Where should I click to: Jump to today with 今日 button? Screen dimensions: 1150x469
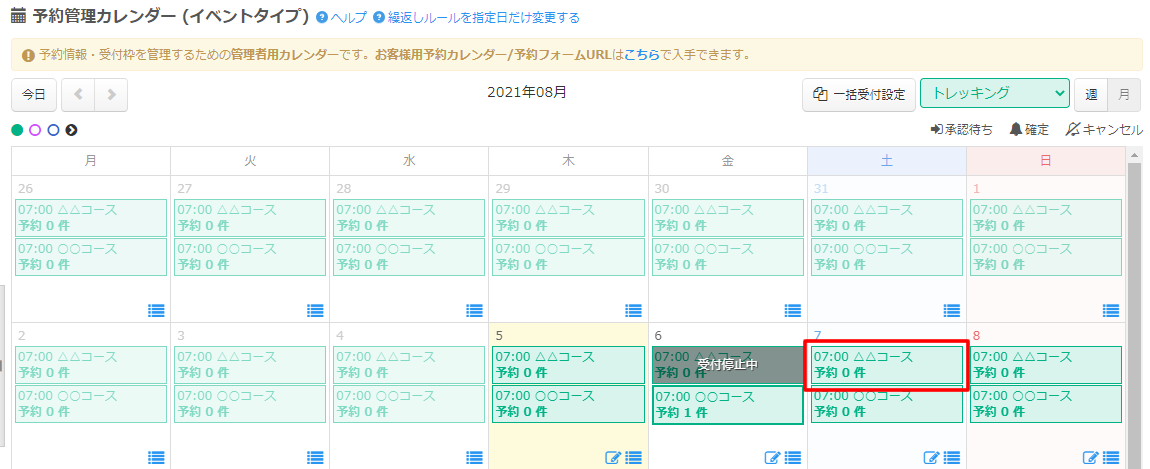coord(34,95)
